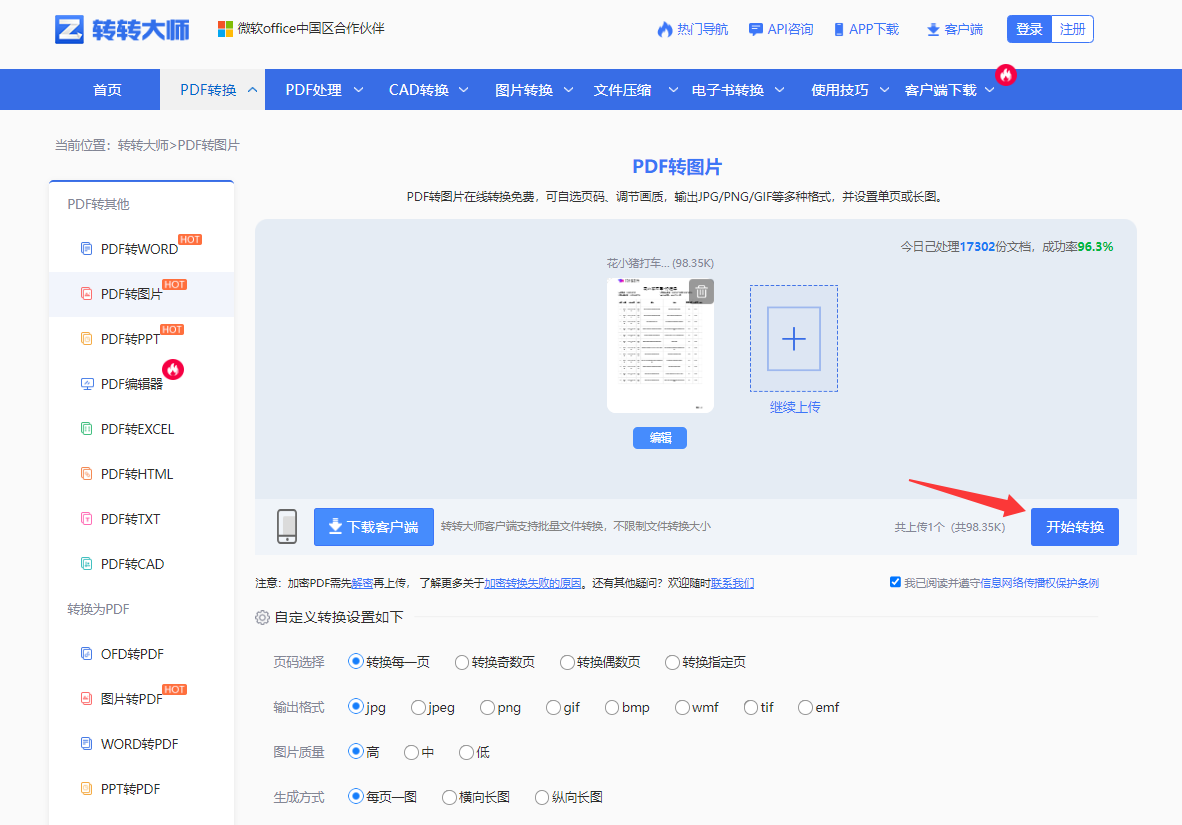Choose bmp output format
The width and height of the screenshot is (1182, 825).
pyautogui.click(x=611, y=707)
